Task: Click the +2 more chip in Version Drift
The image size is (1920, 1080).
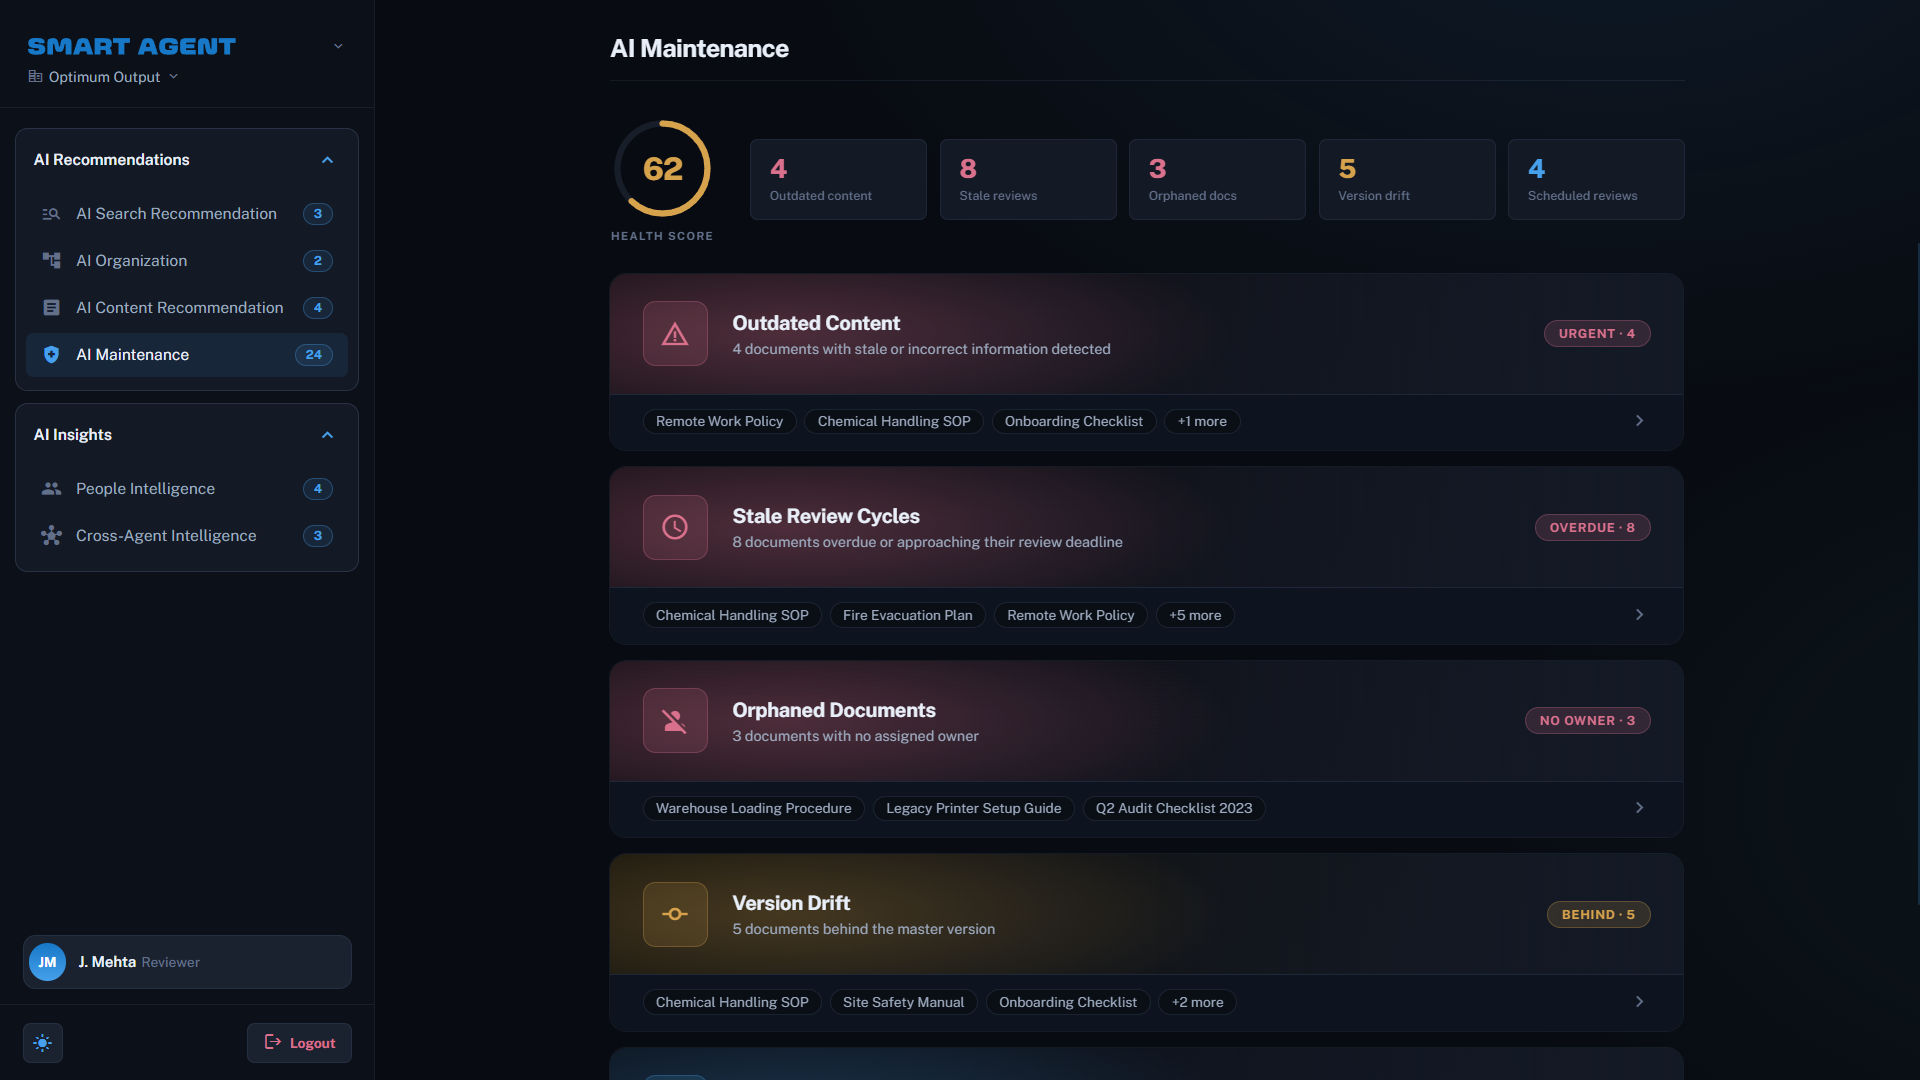Action: point(1197,1003)
